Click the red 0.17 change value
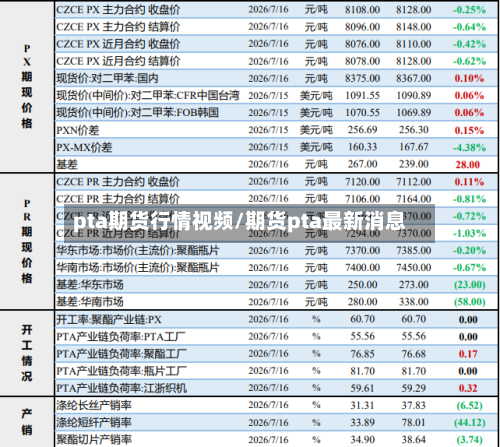The height and width of the screenshot is (447, 500). [468, 354]
